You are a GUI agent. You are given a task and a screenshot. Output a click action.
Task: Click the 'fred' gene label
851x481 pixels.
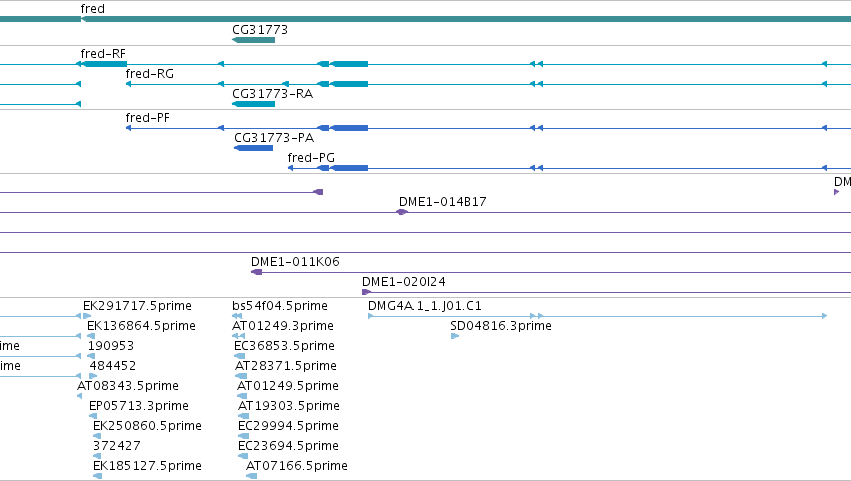[92, 9]
